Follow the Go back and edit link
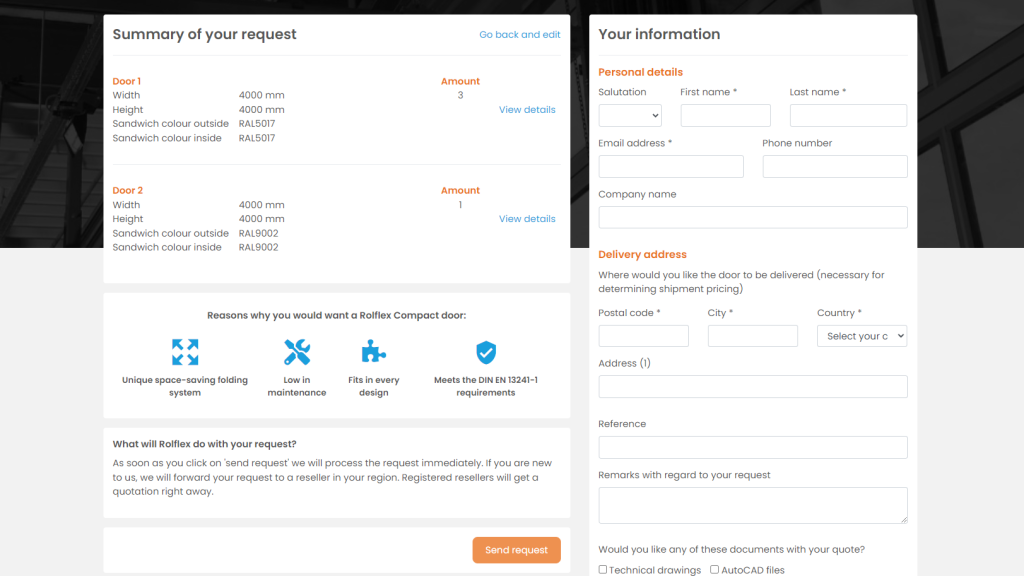Viewport: 1024px width, 576px height. [x=519, y=35]
